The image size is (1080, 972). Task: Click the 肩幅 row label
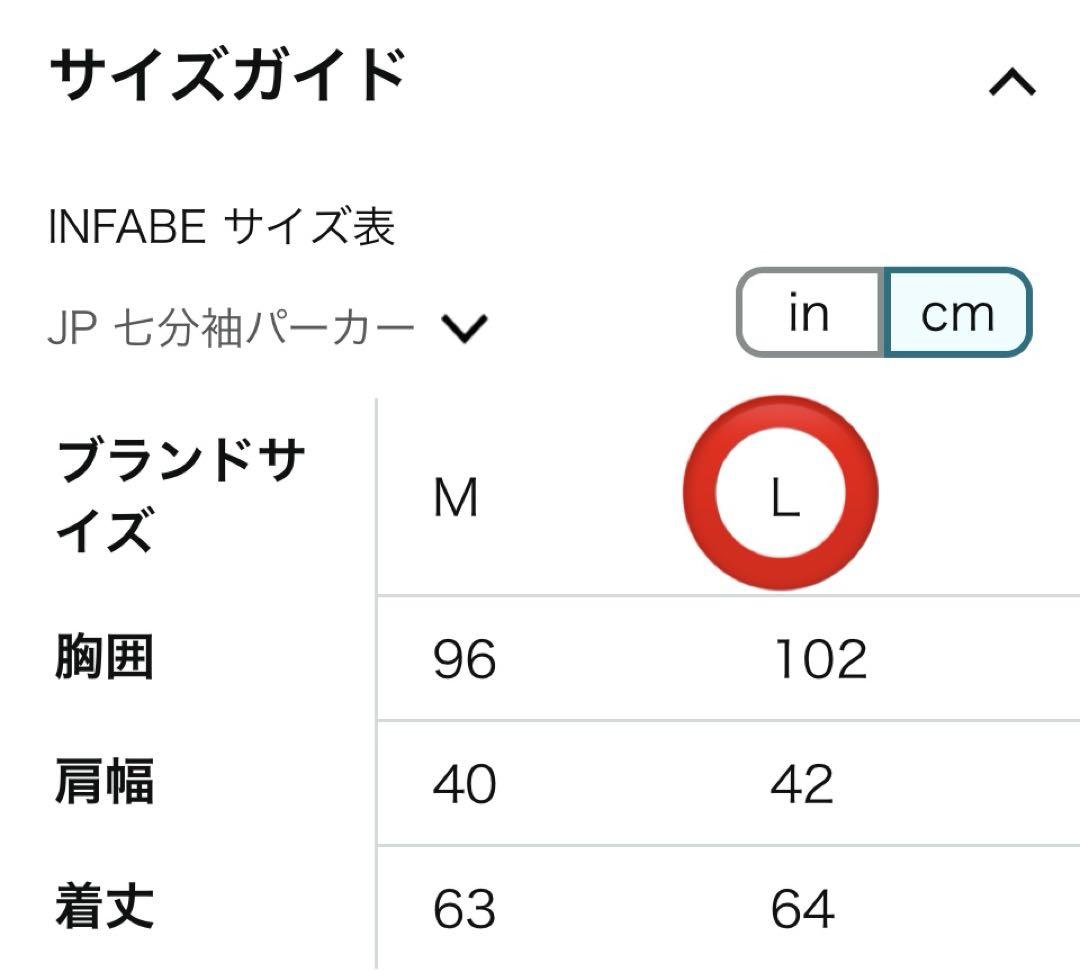tap(104, 782)
